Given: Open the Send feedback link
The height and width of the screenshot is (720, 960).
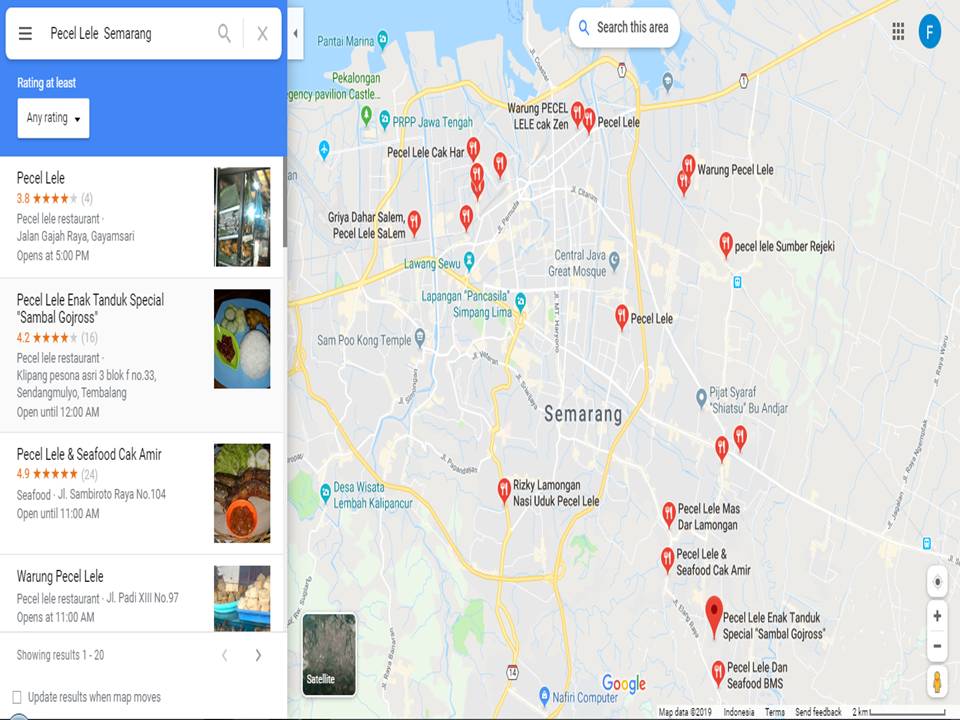Looking at the screenshot, I should pos(818,712).
